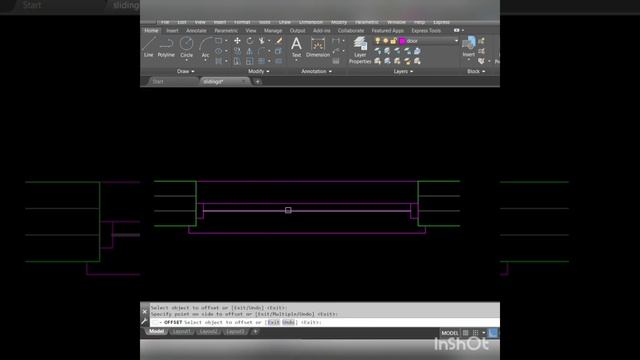Toggle MODEL space button in status bar
The height and width of the screenshot is (360, 640).
pos(450,333)
